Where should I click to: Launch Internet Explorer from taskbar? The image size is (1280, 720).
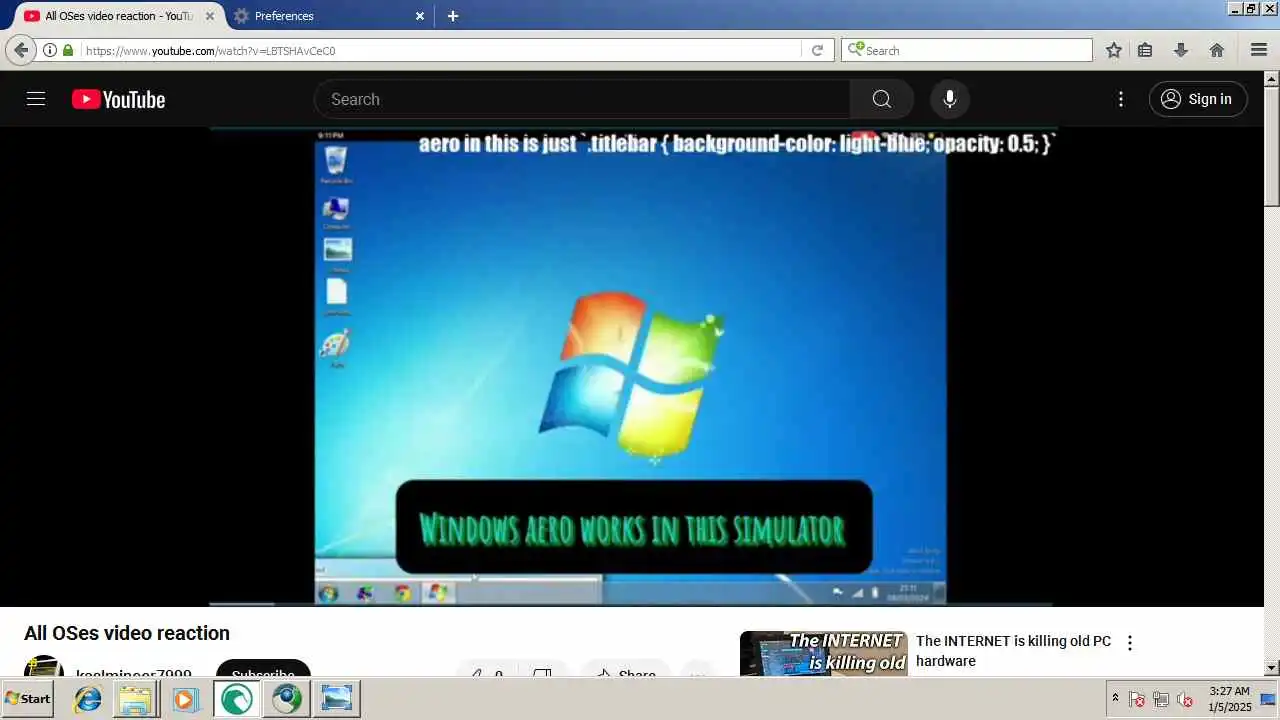point(88,699)
